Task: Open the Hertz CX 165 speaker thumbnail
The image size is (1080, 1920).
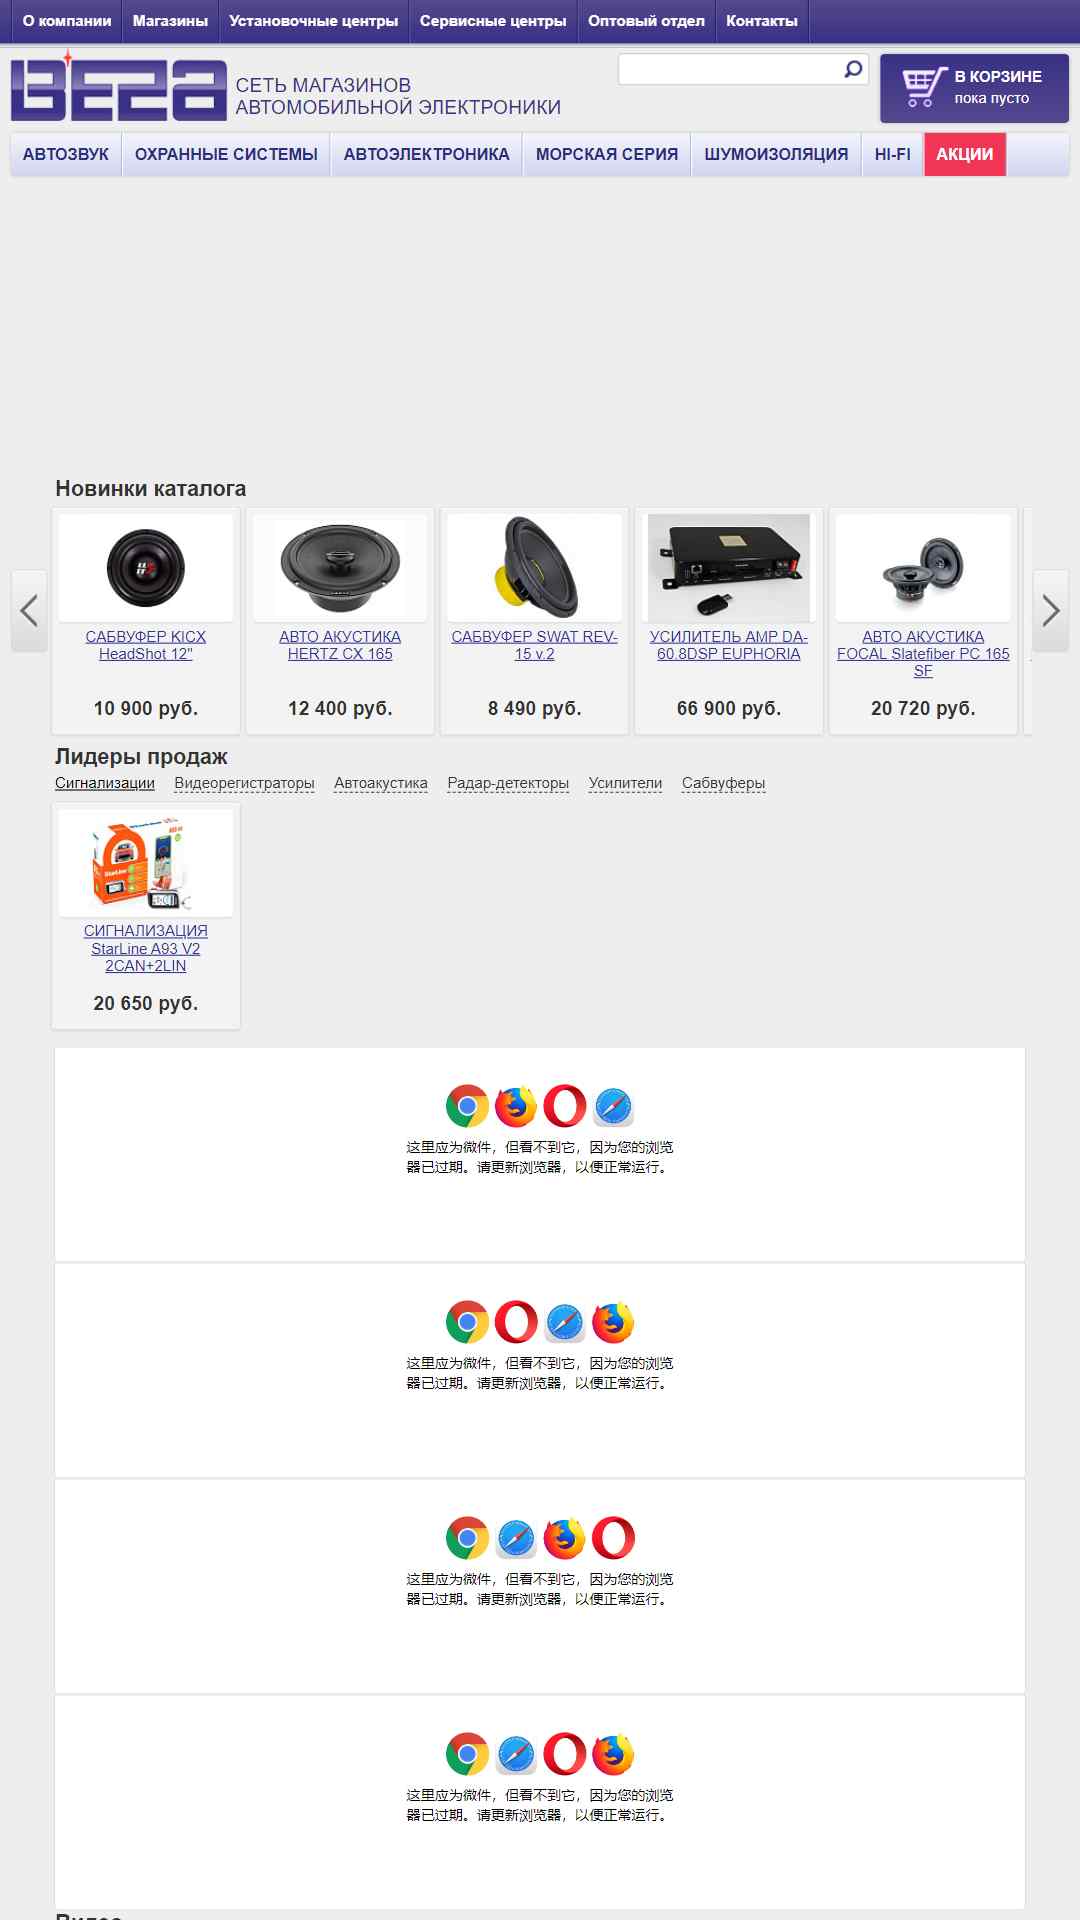Action: [x=340, y=567]
